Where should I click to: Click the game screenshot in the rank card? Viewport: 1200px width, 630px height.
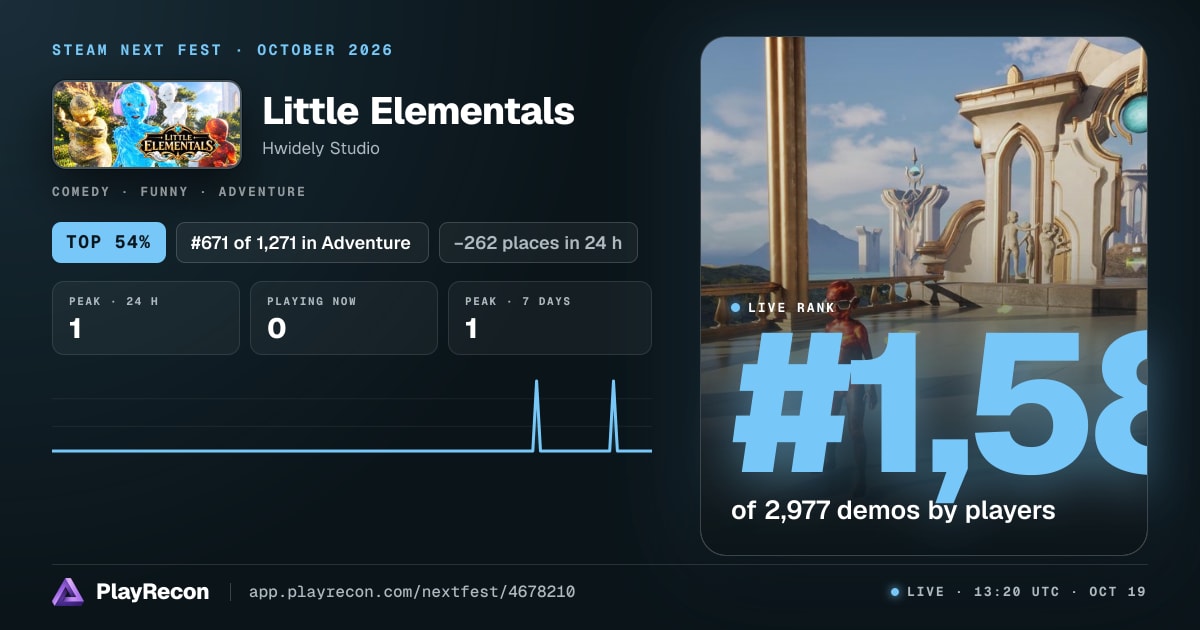pyautogui.click(x=924, y=296)
